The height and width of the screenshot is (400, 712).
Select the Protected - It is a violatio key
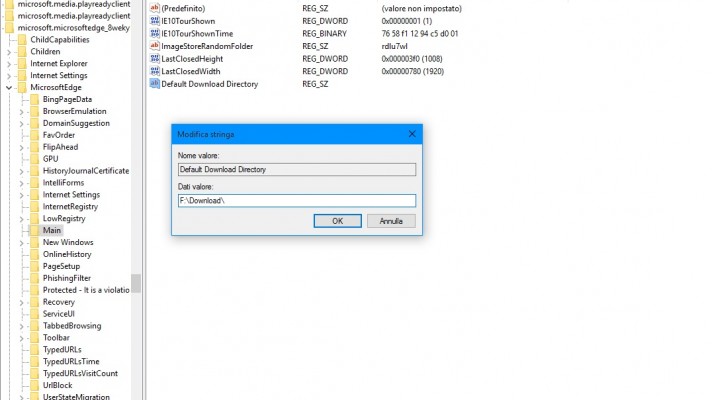coord(86,290)
